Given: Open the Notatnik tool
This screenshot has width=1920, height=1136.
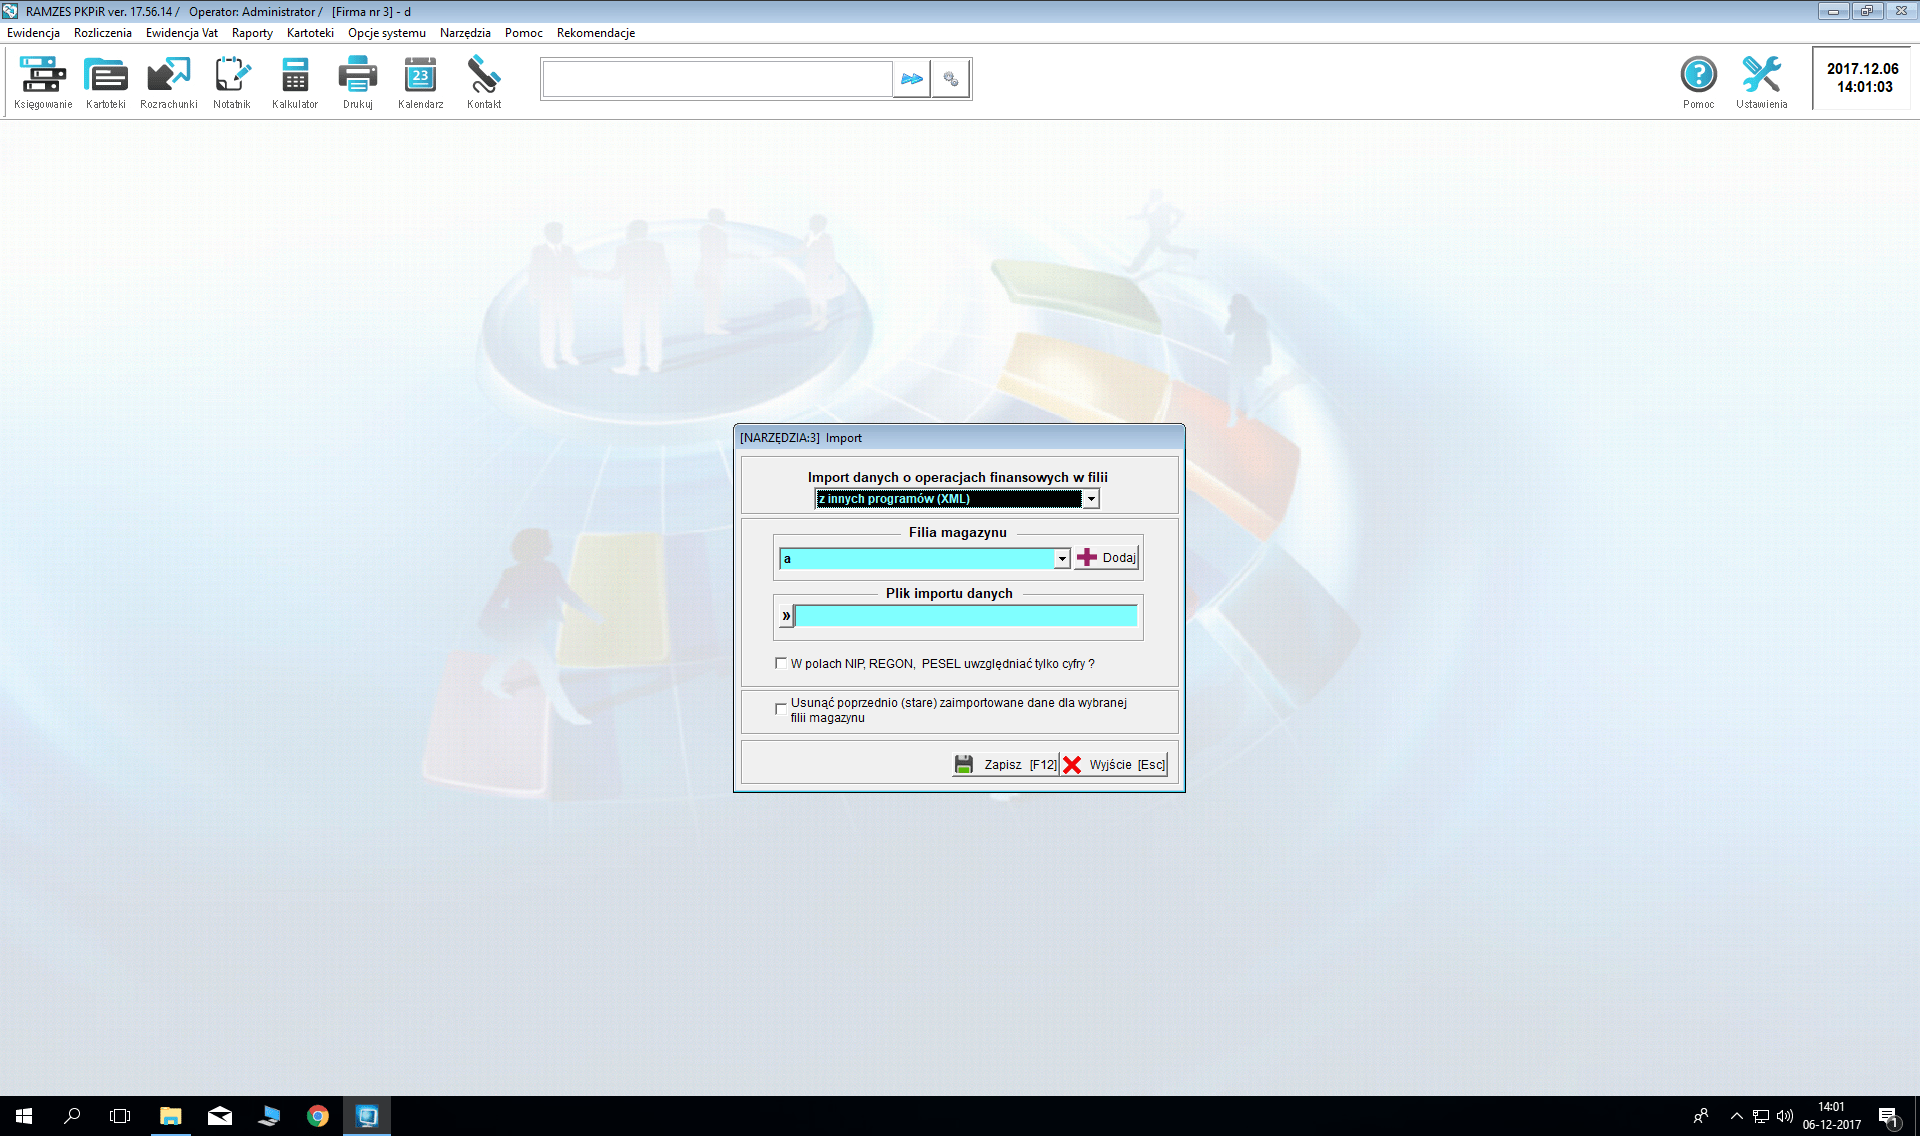Looking at the screenshot, I should pos(232,76).
